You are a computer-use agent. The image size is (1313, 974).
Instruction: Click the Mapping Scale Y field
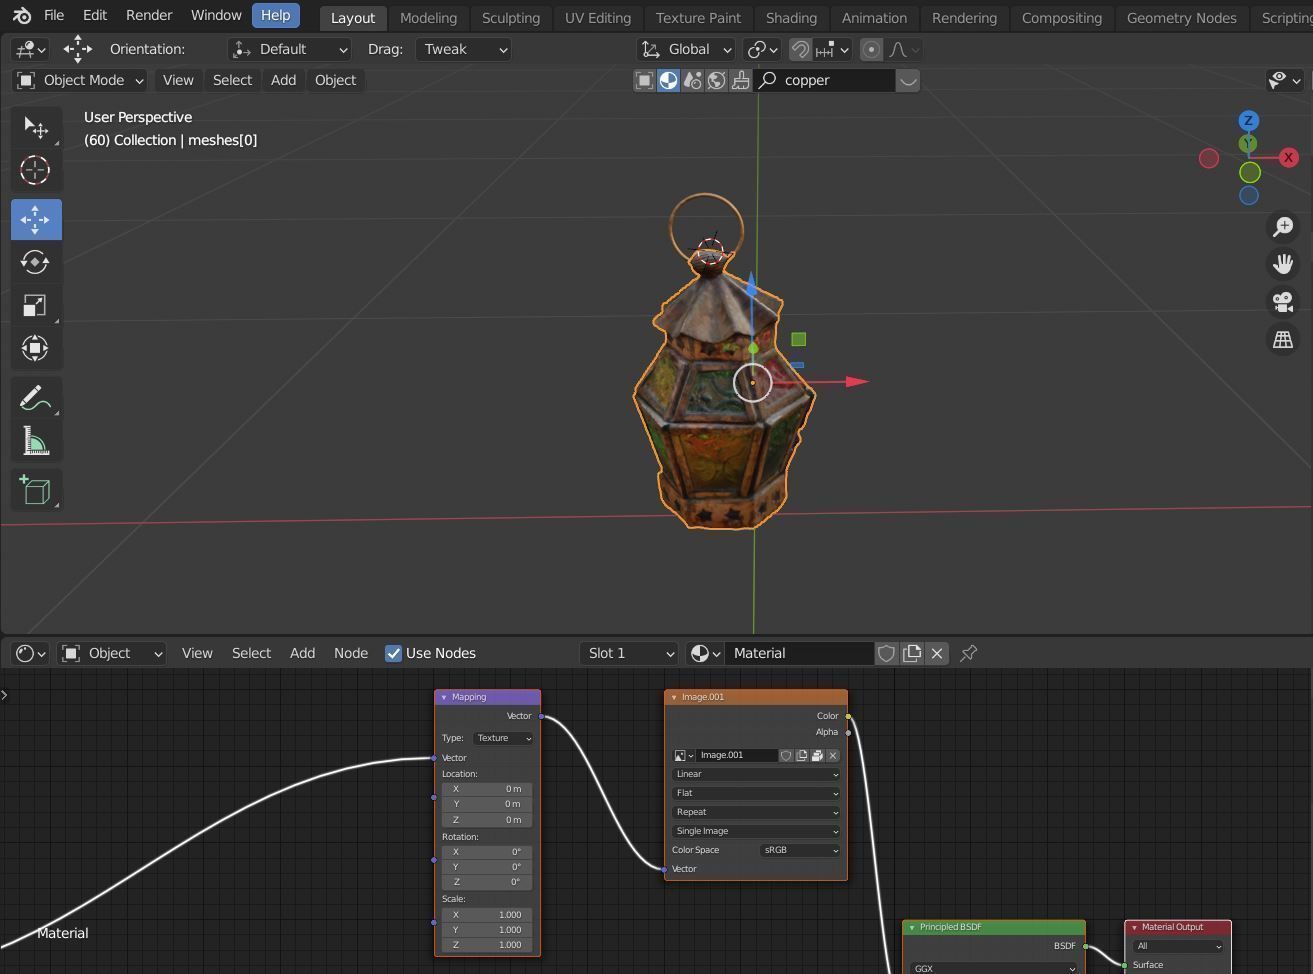tap(487, 930)
